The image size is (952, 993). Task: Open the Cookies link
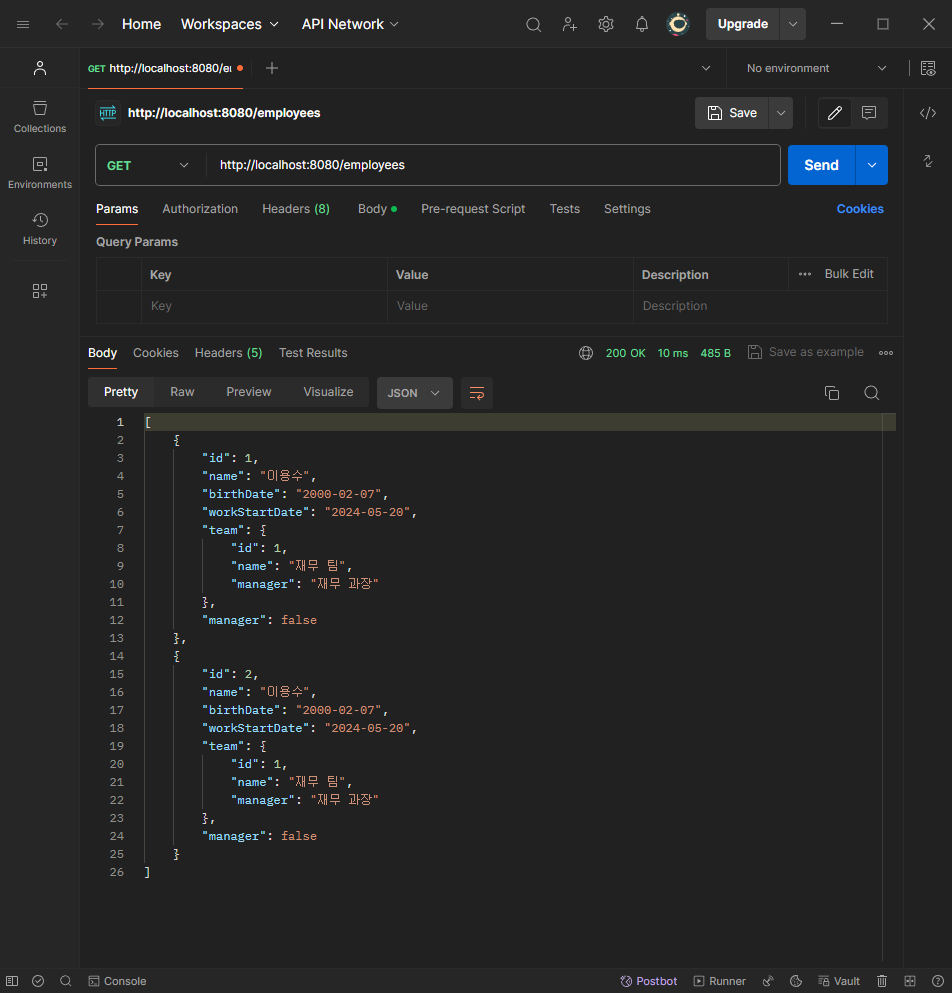click(x=860, y=209)
